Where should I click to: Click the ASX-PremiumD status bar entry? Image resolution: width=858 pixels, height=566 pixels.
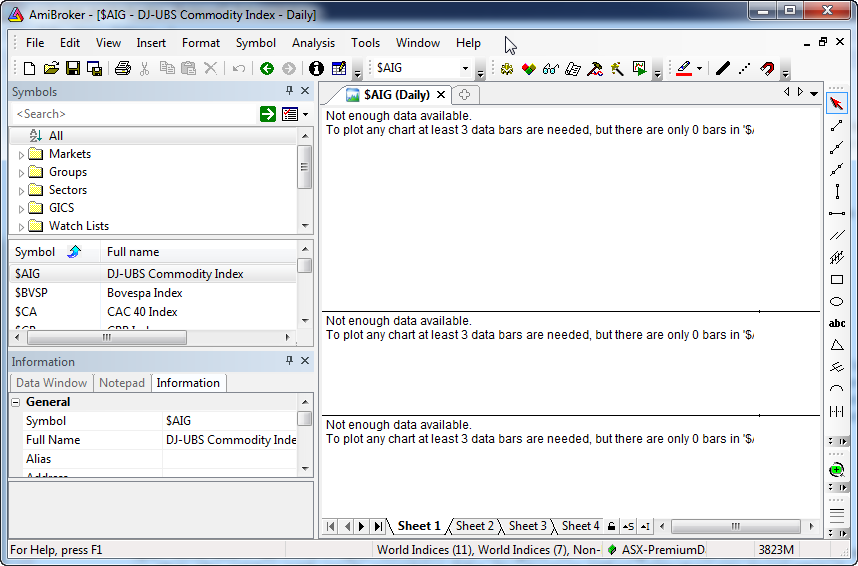pyautogui.click(x=657, y=550)
